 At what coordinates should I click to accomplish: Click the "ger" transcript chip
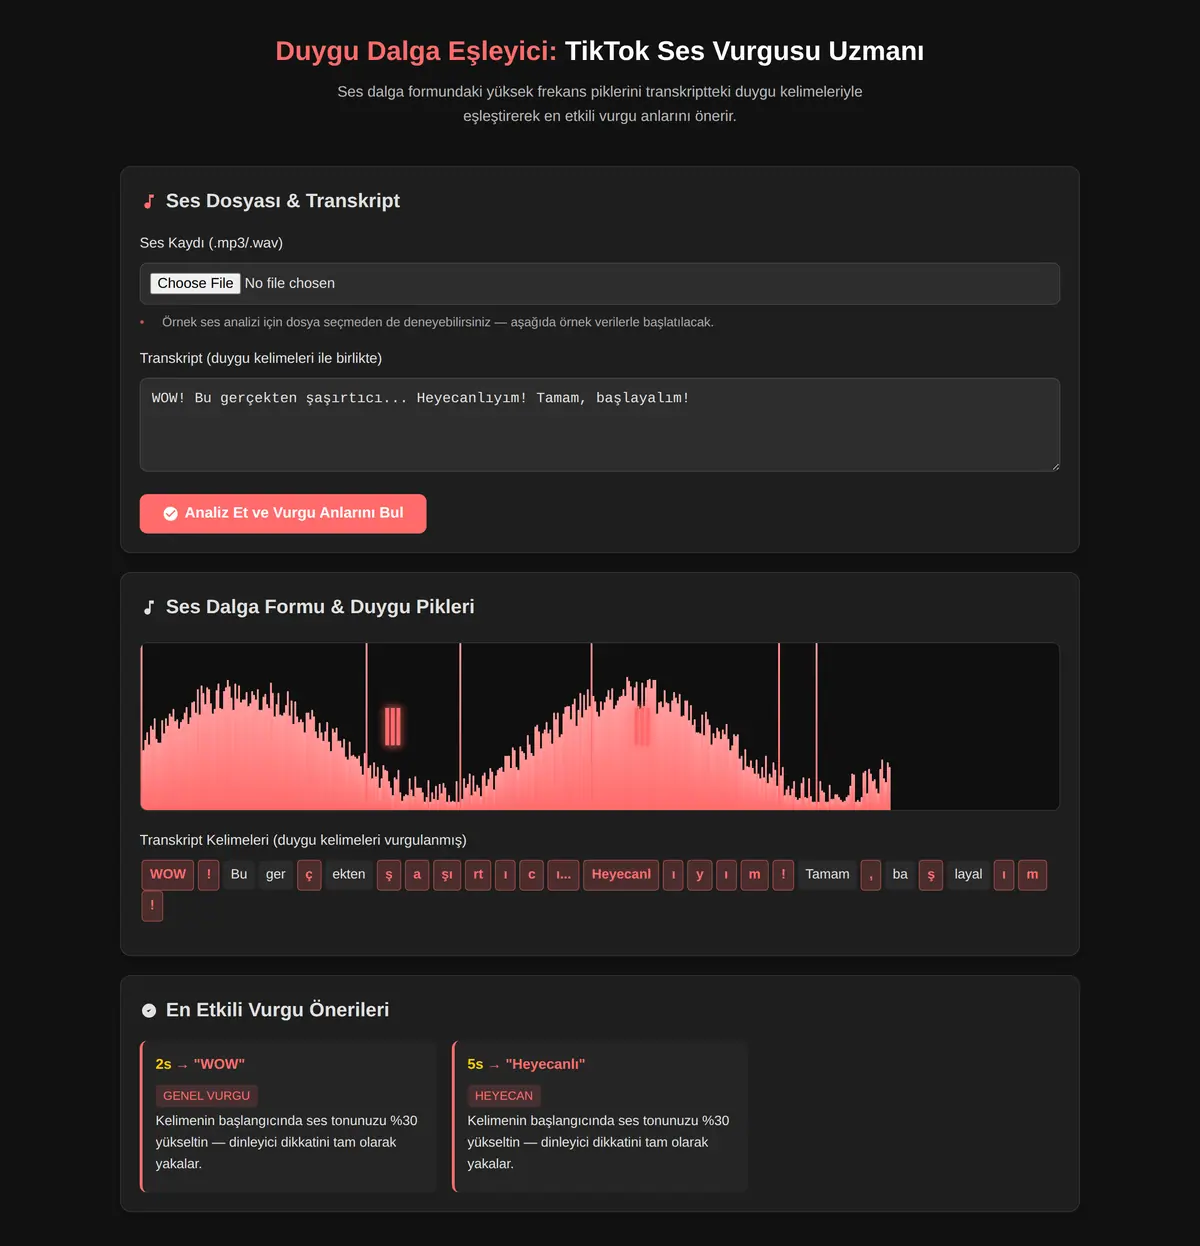[276, 875]
